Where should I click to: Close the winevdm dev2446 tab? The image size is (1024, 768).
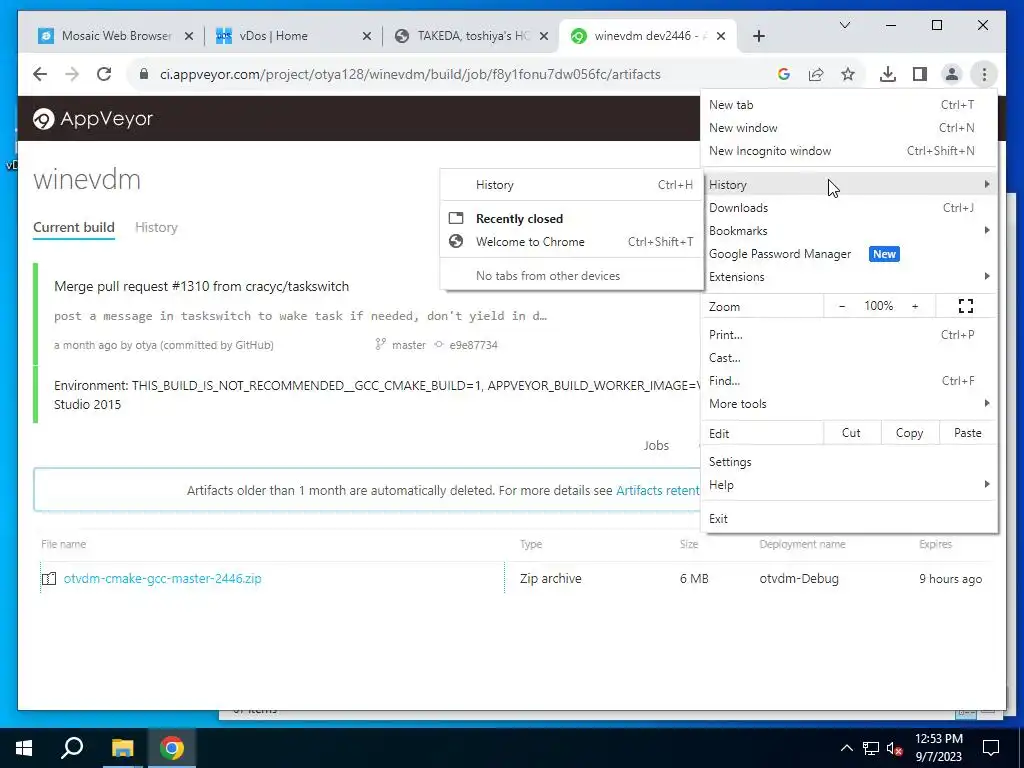(720, 37)
